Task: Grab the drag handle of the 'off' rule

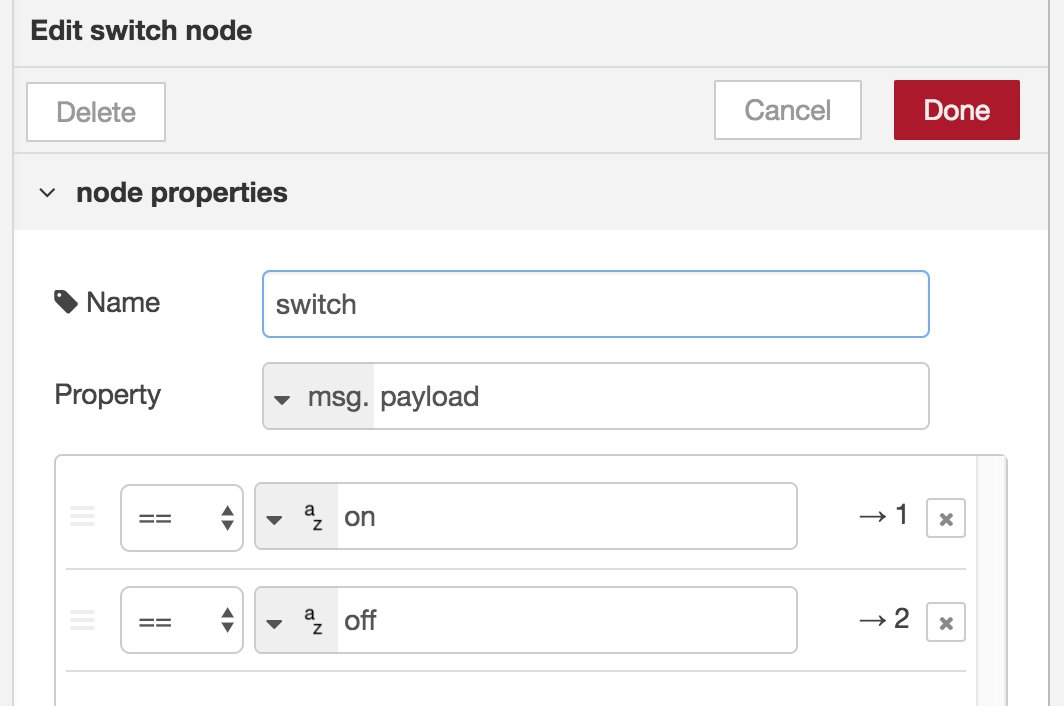Action: 82,621
